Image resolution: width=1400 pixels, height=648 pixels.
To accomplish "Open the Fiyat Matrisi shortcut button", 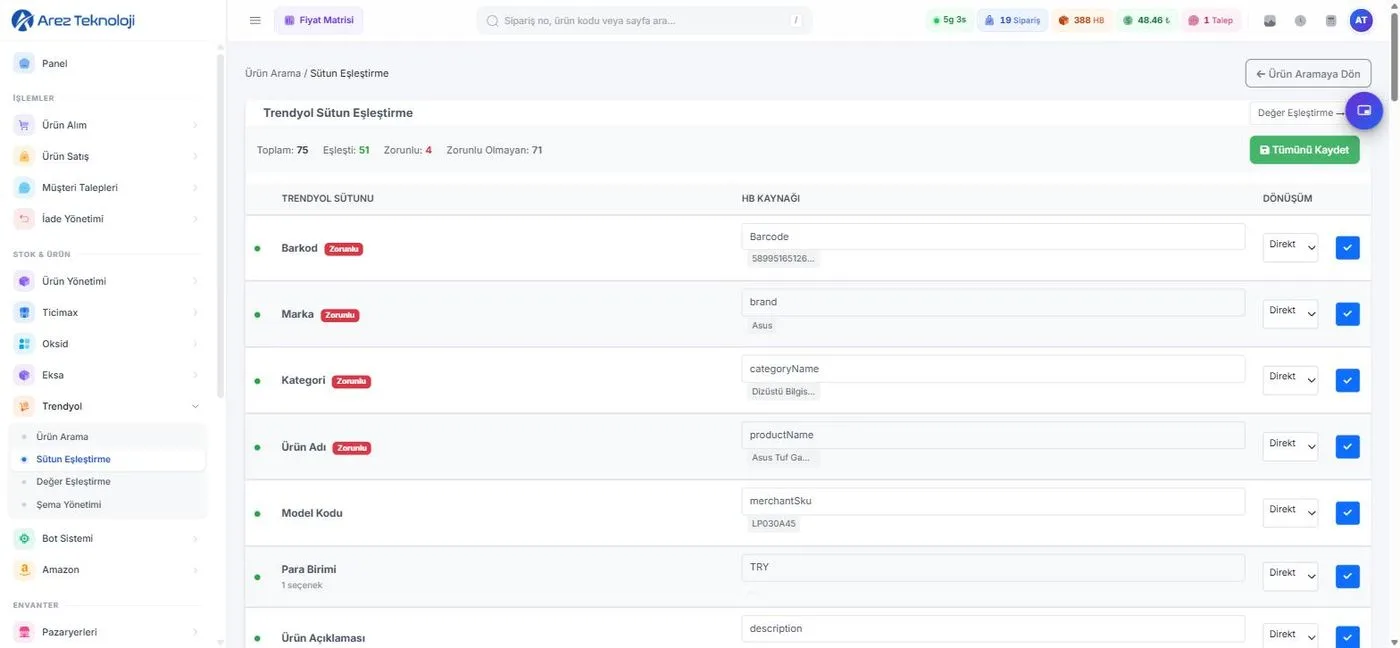I will click(x=319, y=20).
